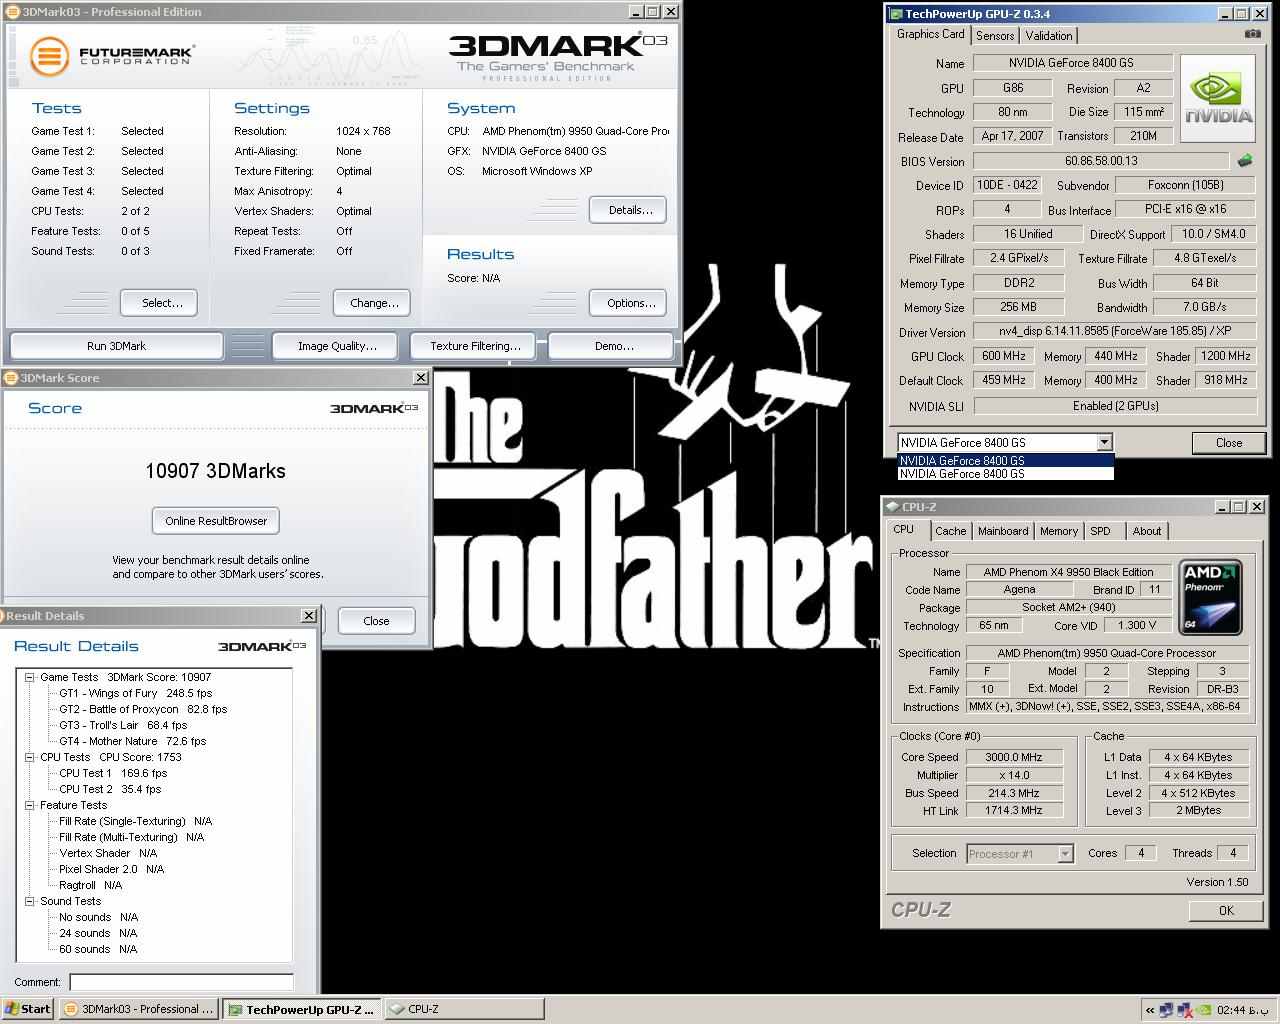Click the 3DMark03 title bar icon
The height and width of the screenshot is (1024, 1280).
[12, 12]
